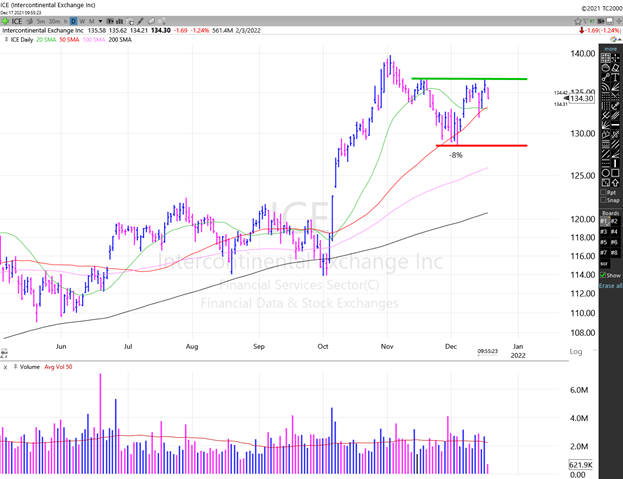Viewport: 623px width, 479px height.
Task: Click the 621.9K volume value label
Action: pyautogui.click(x=580, y=465)
